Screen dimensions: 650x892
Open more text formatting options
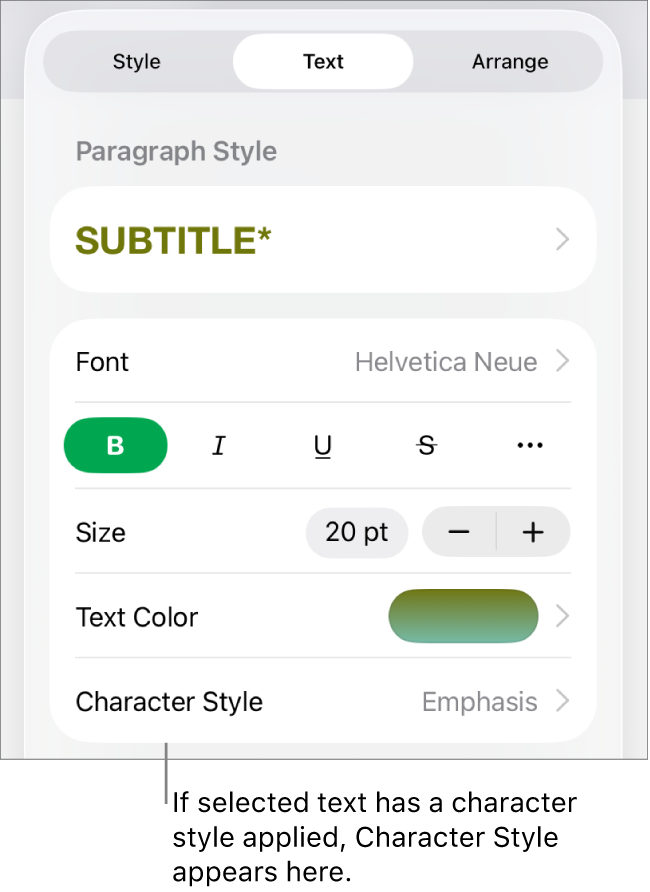point(529,445)
